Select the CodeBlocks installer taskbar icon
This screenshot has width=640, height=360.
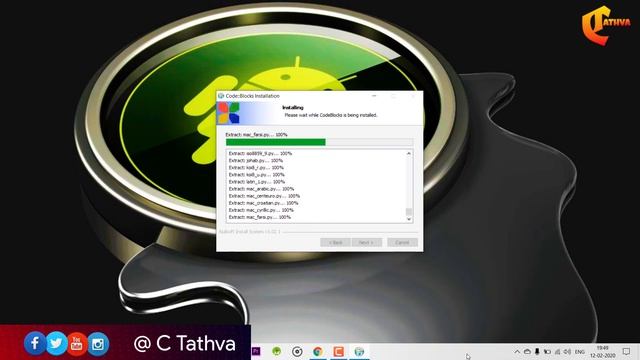359,351
